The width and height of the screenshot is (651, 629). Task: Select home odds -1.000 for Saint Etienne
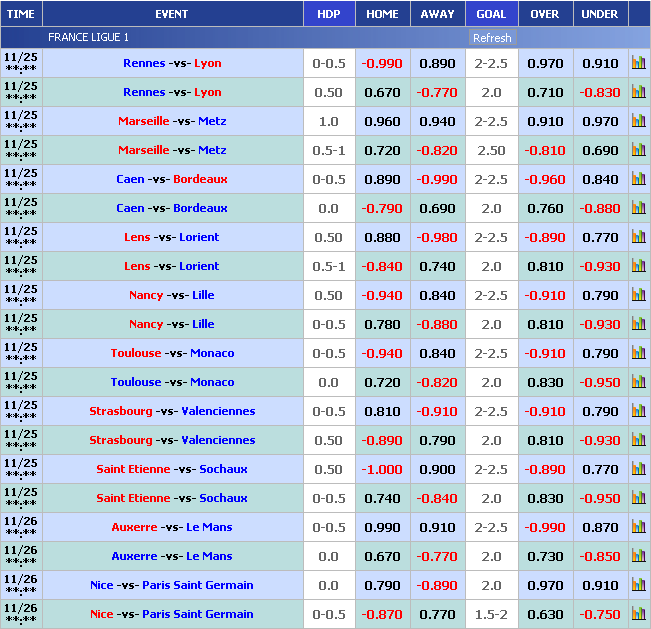click(382, 469)
